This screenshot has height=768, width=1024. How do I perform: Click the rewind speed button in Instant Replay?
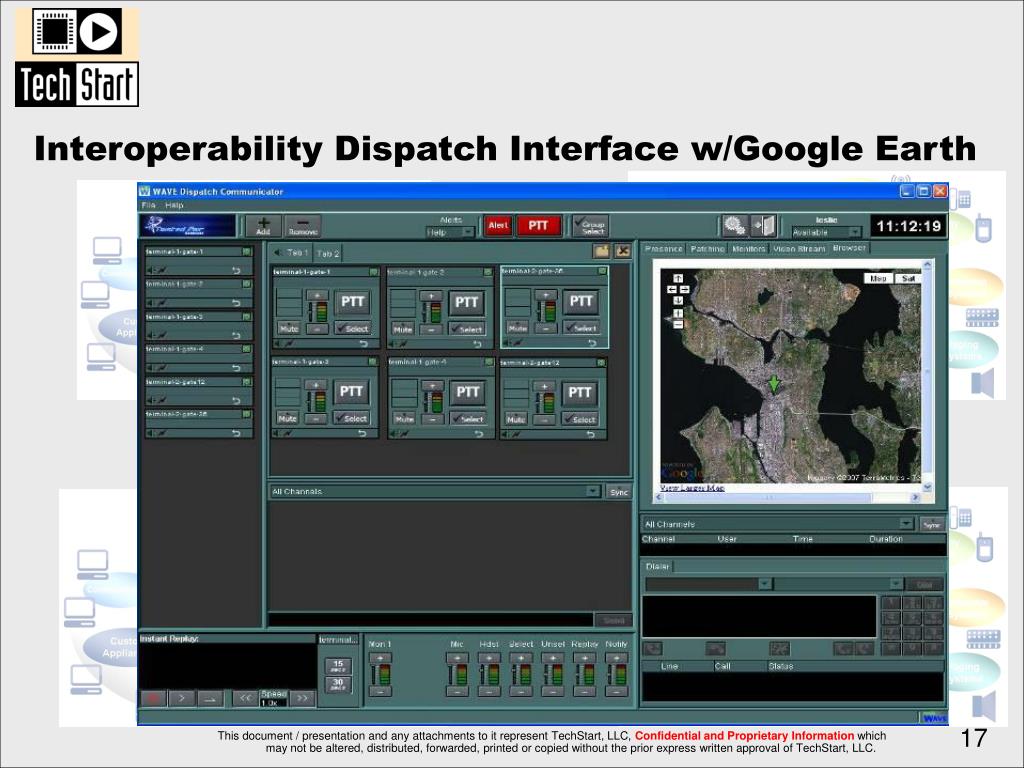tap(245, 698)
